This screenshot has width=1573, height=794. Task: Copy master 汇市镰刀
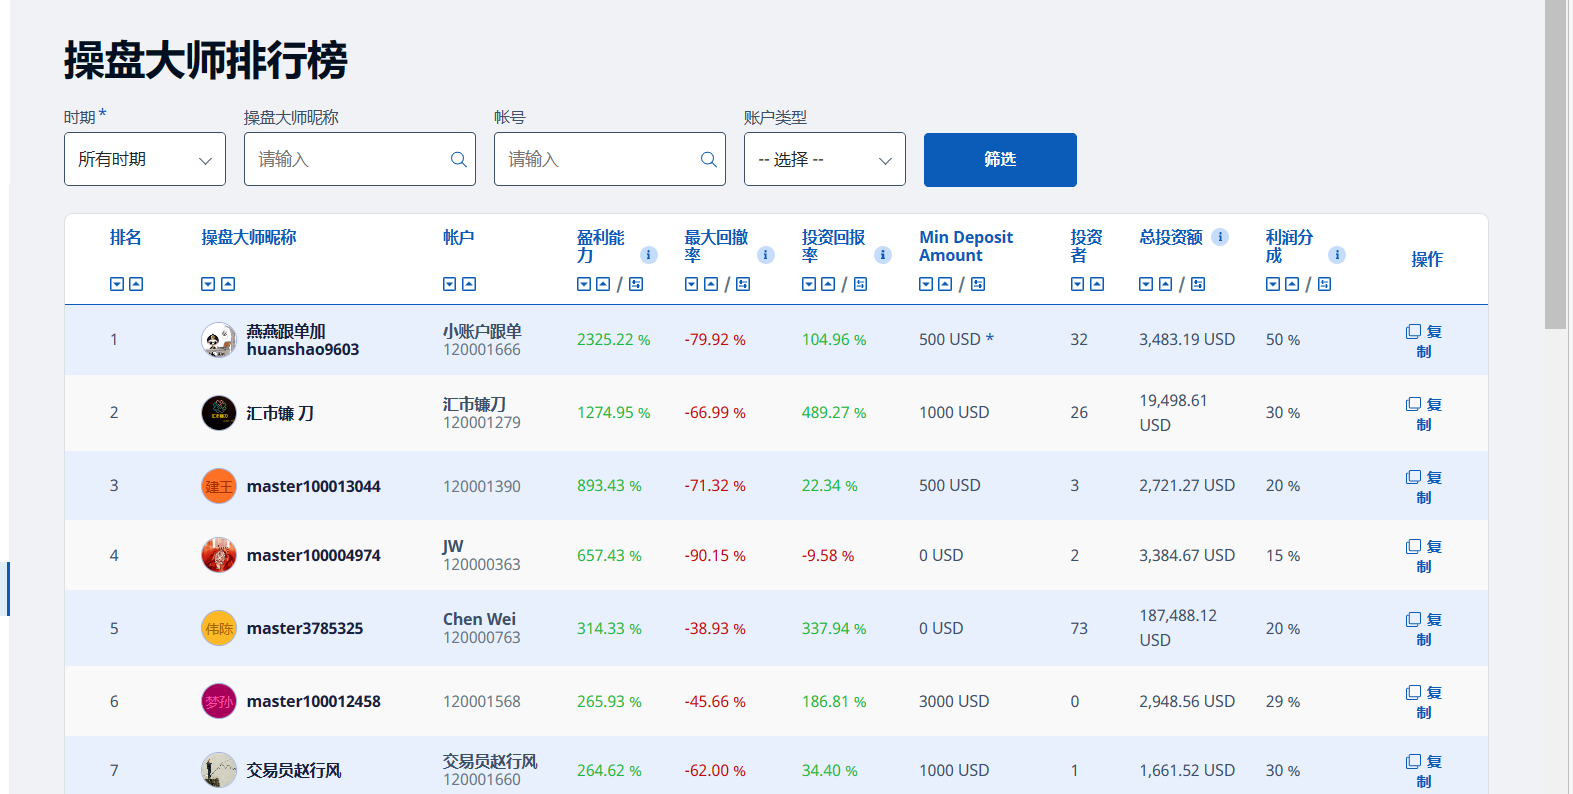pos(1424,414)
